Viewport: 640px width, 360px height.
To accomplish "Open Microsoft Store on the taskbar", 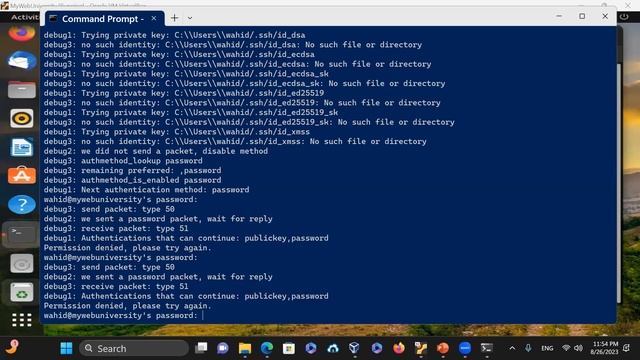I will coord(289,349).
